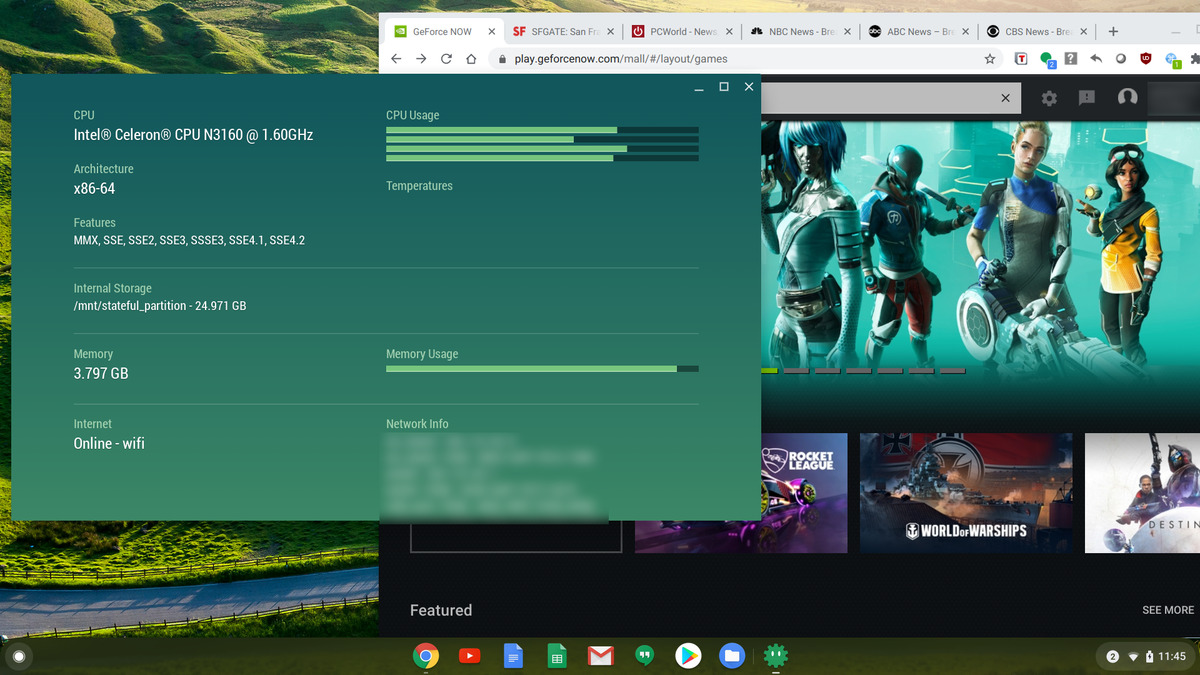Image resolution: width=1200 pixels, height=675 pixels.
Task: Click the CPU Usage label
Action: [412, 115]
